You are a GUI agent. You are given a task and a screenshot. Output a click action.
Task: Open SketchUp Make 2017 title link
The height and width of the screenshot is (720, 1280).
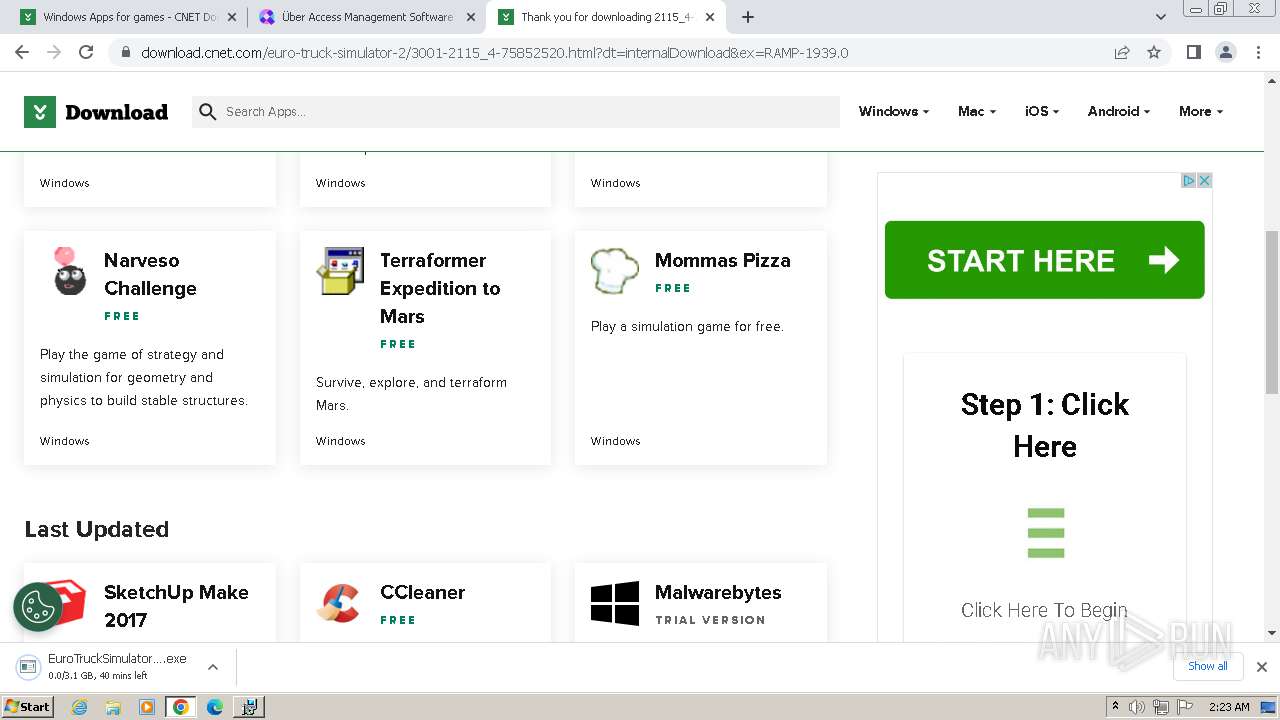pyautogui.click(x=176, y=606)
